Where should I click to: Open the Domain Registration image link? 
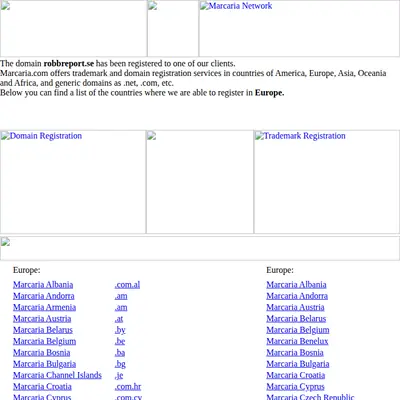point(73,182)
